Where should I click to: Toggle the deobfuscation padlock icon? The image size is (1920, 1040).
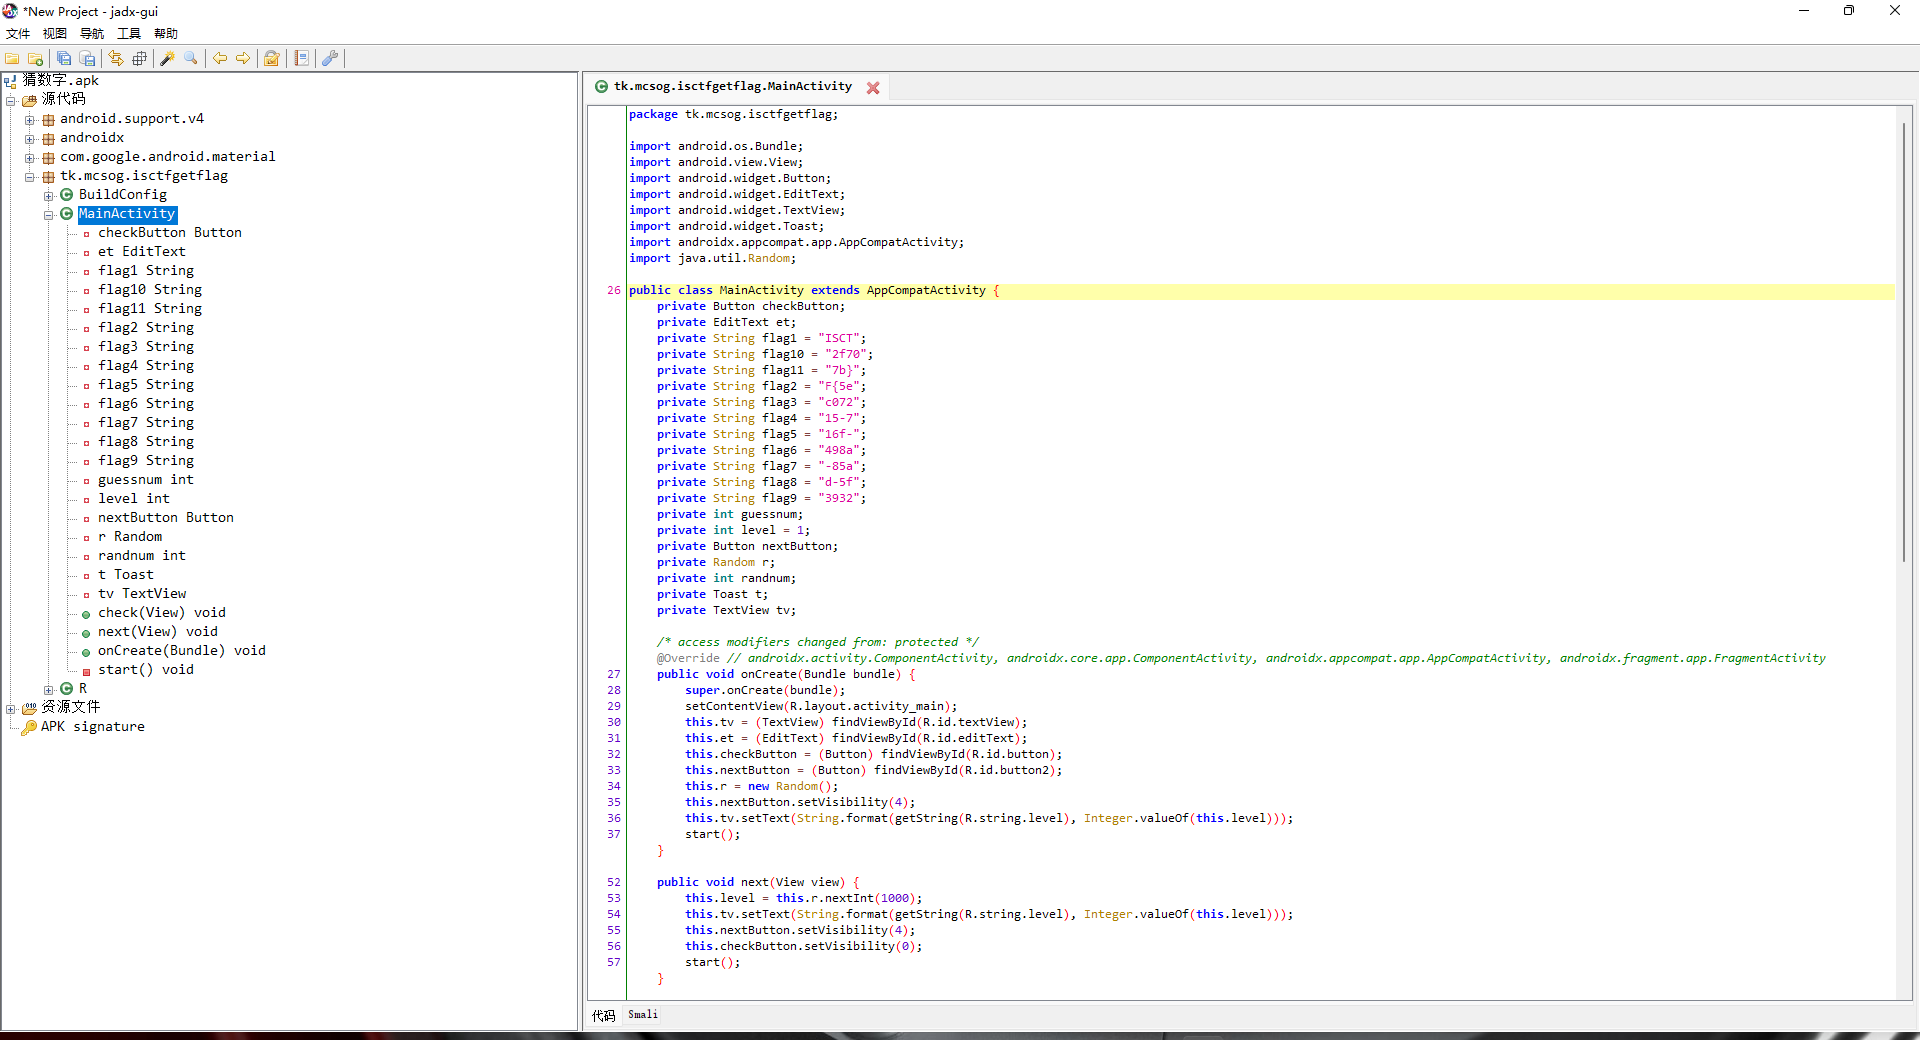coord(271,59)
